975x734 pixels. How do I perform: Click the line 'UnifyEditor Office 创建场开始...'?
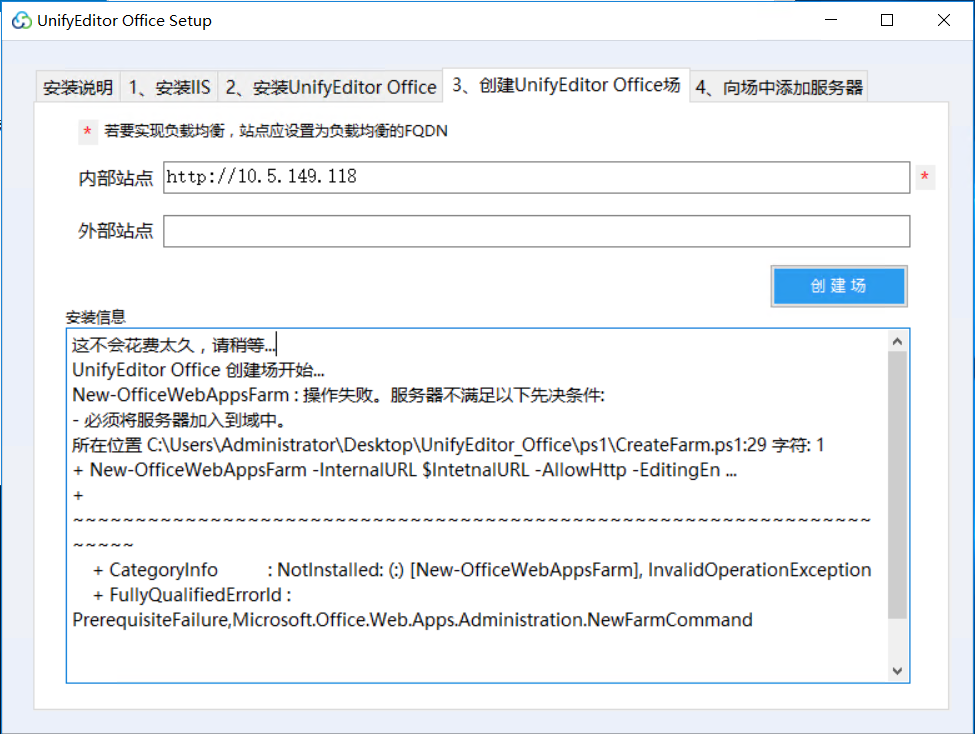point(198,370)
